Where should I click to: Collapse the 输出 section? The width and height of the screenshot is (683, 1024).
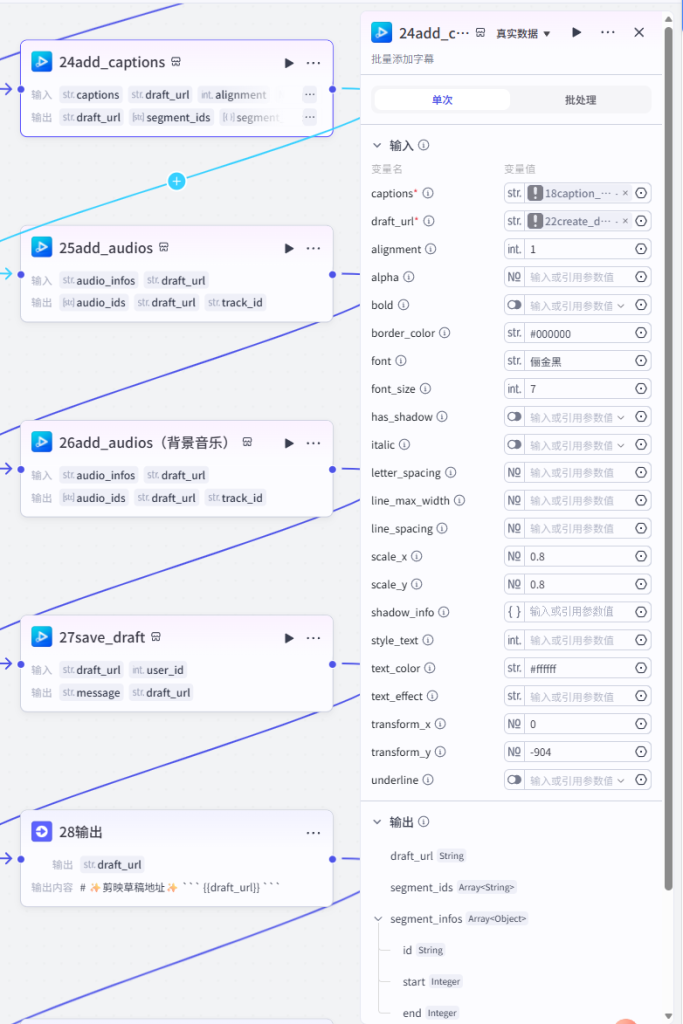377,822
